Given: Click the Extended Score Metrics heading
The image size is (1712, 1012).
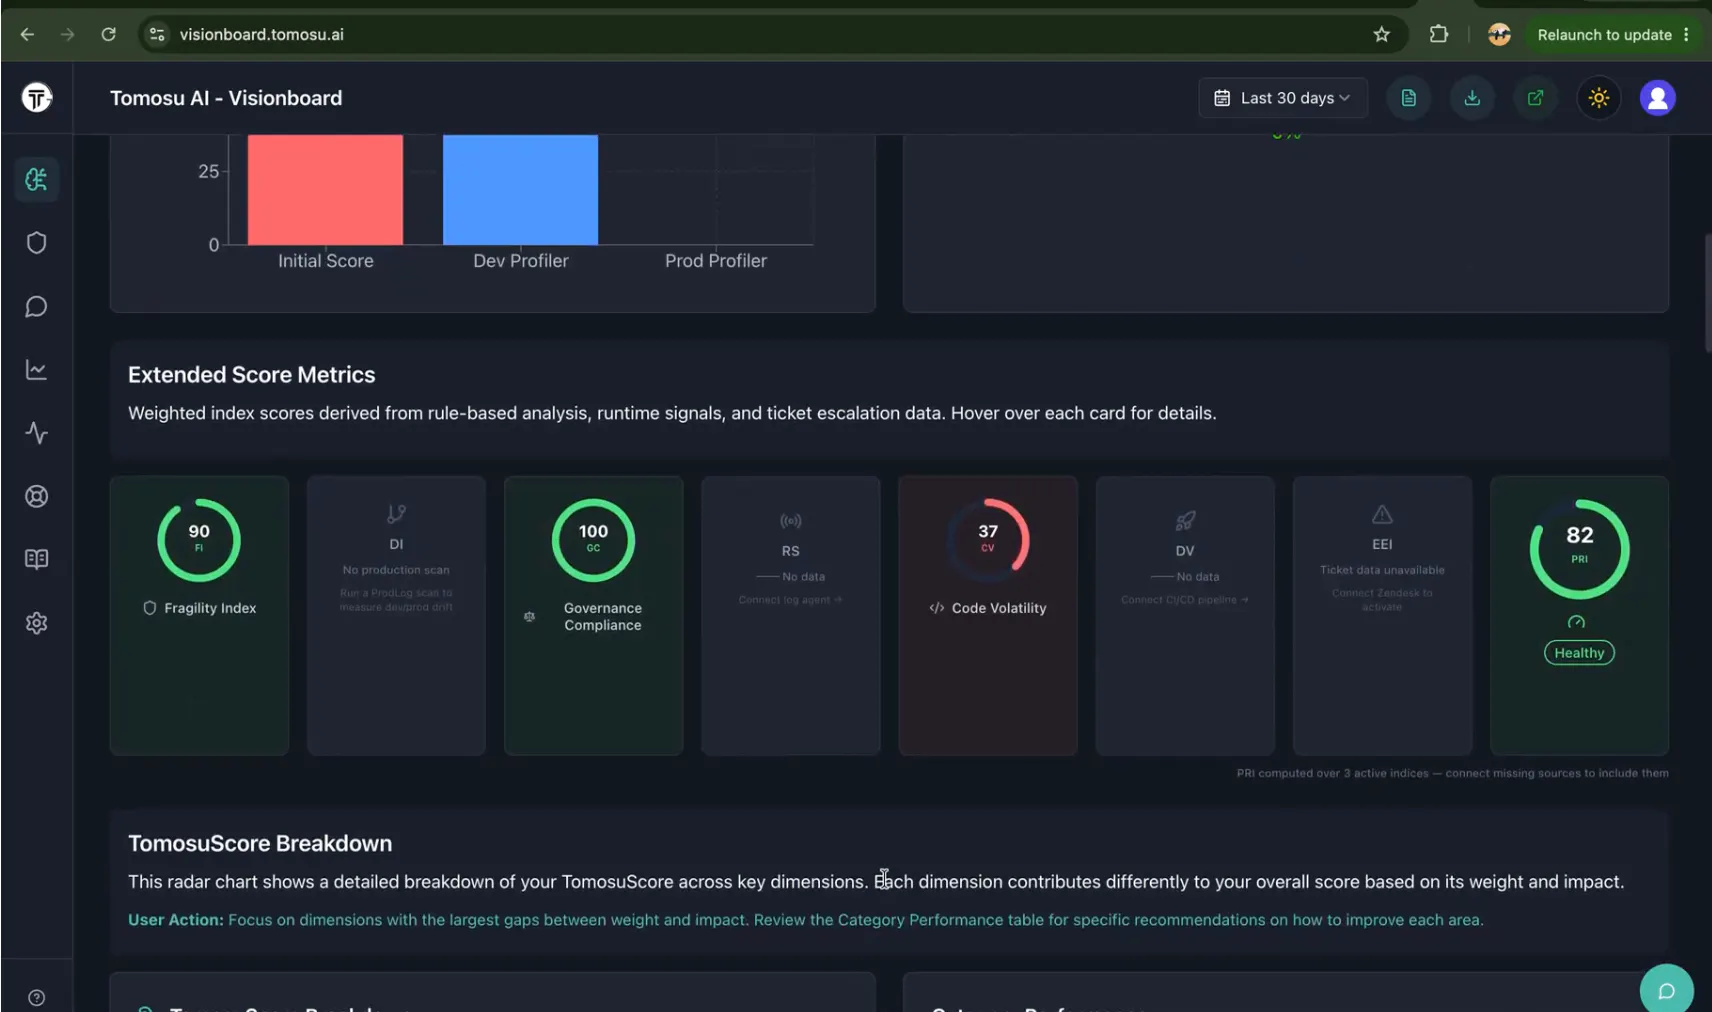Looking at the screenshot, I should point(252,375).
